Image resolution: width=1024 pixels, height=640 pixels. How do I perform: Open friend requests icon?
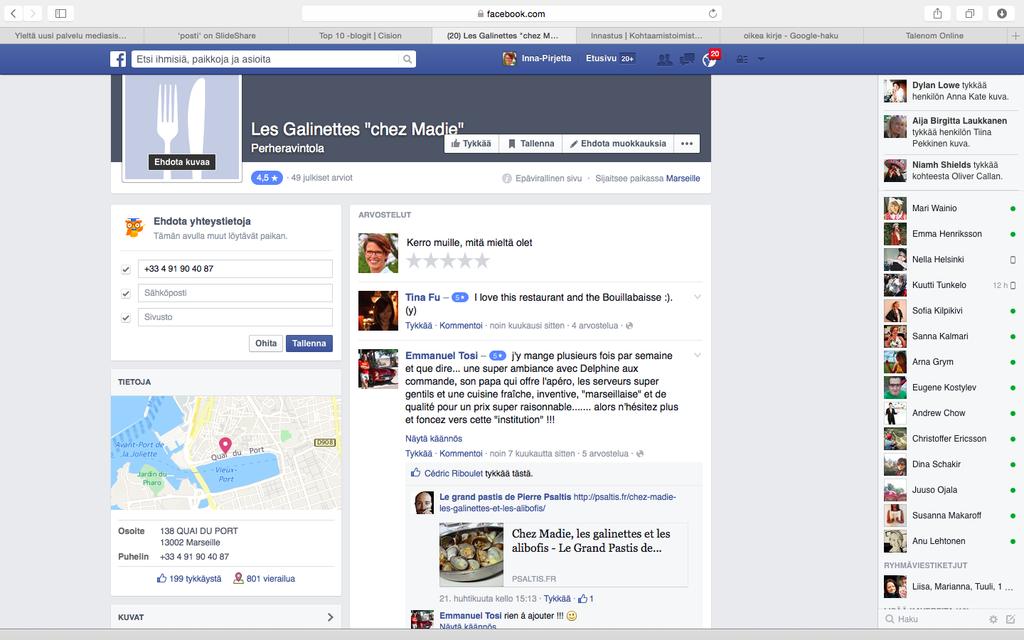(x=665, y=59)
